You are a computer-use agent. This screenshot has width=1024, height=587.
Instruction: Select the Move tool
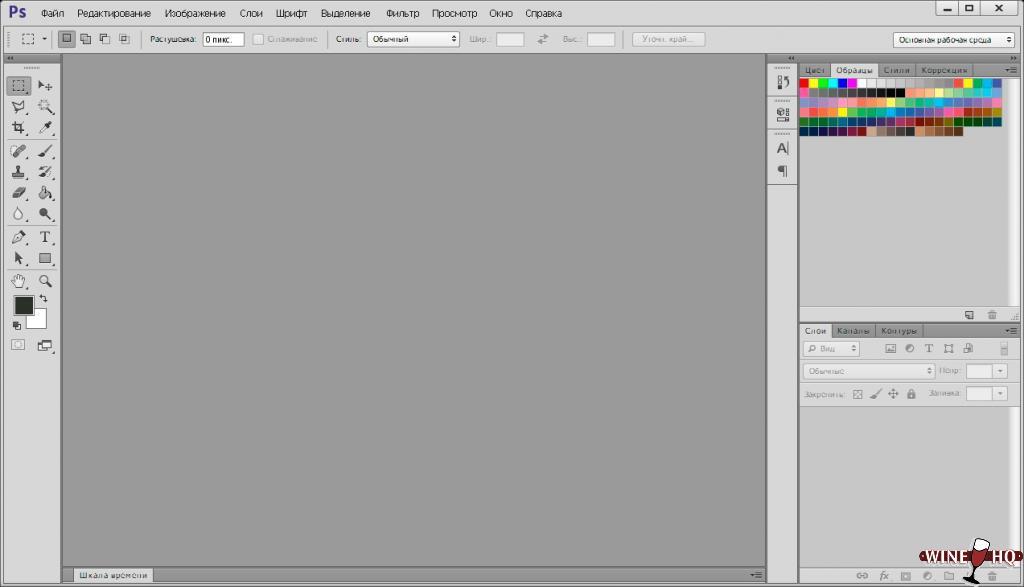(45, 86)
